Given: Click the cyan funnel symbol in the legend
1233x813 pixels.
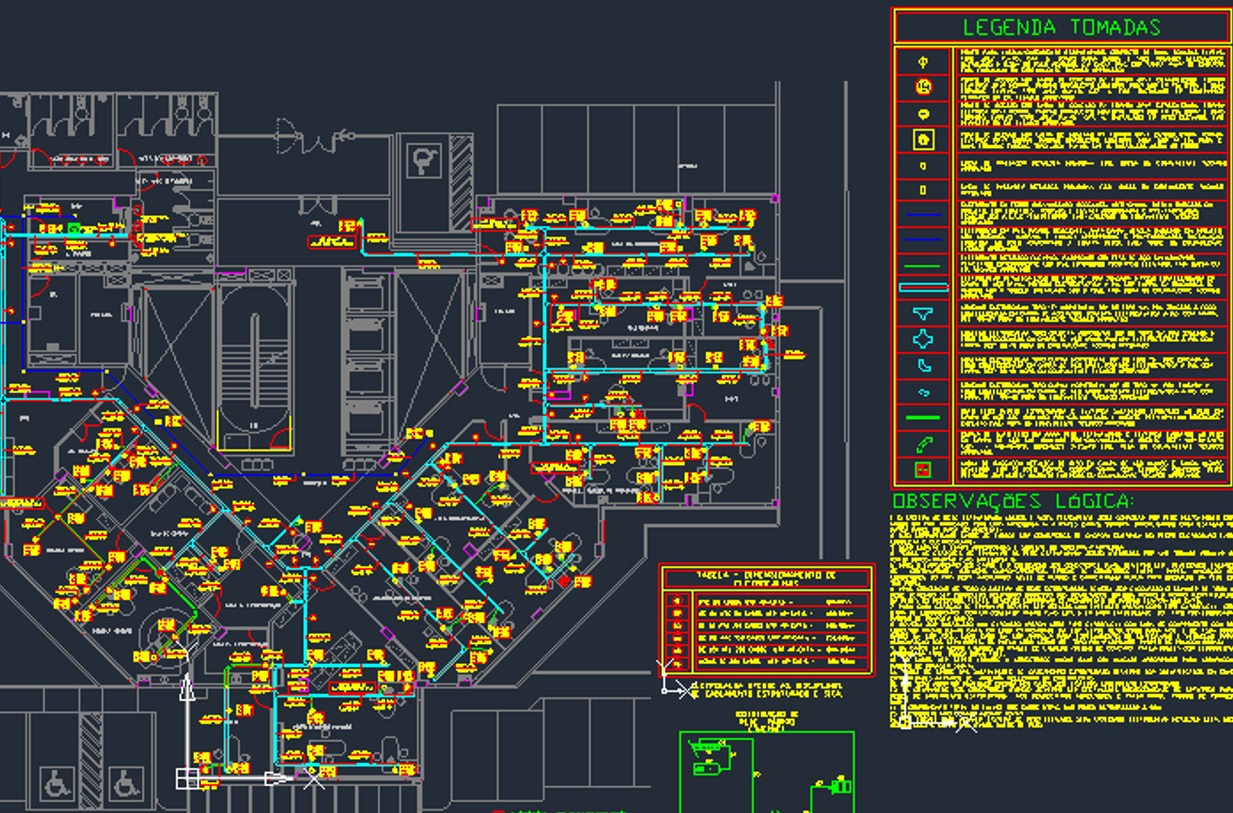Looking at the screenshot, I should point(923,314).
